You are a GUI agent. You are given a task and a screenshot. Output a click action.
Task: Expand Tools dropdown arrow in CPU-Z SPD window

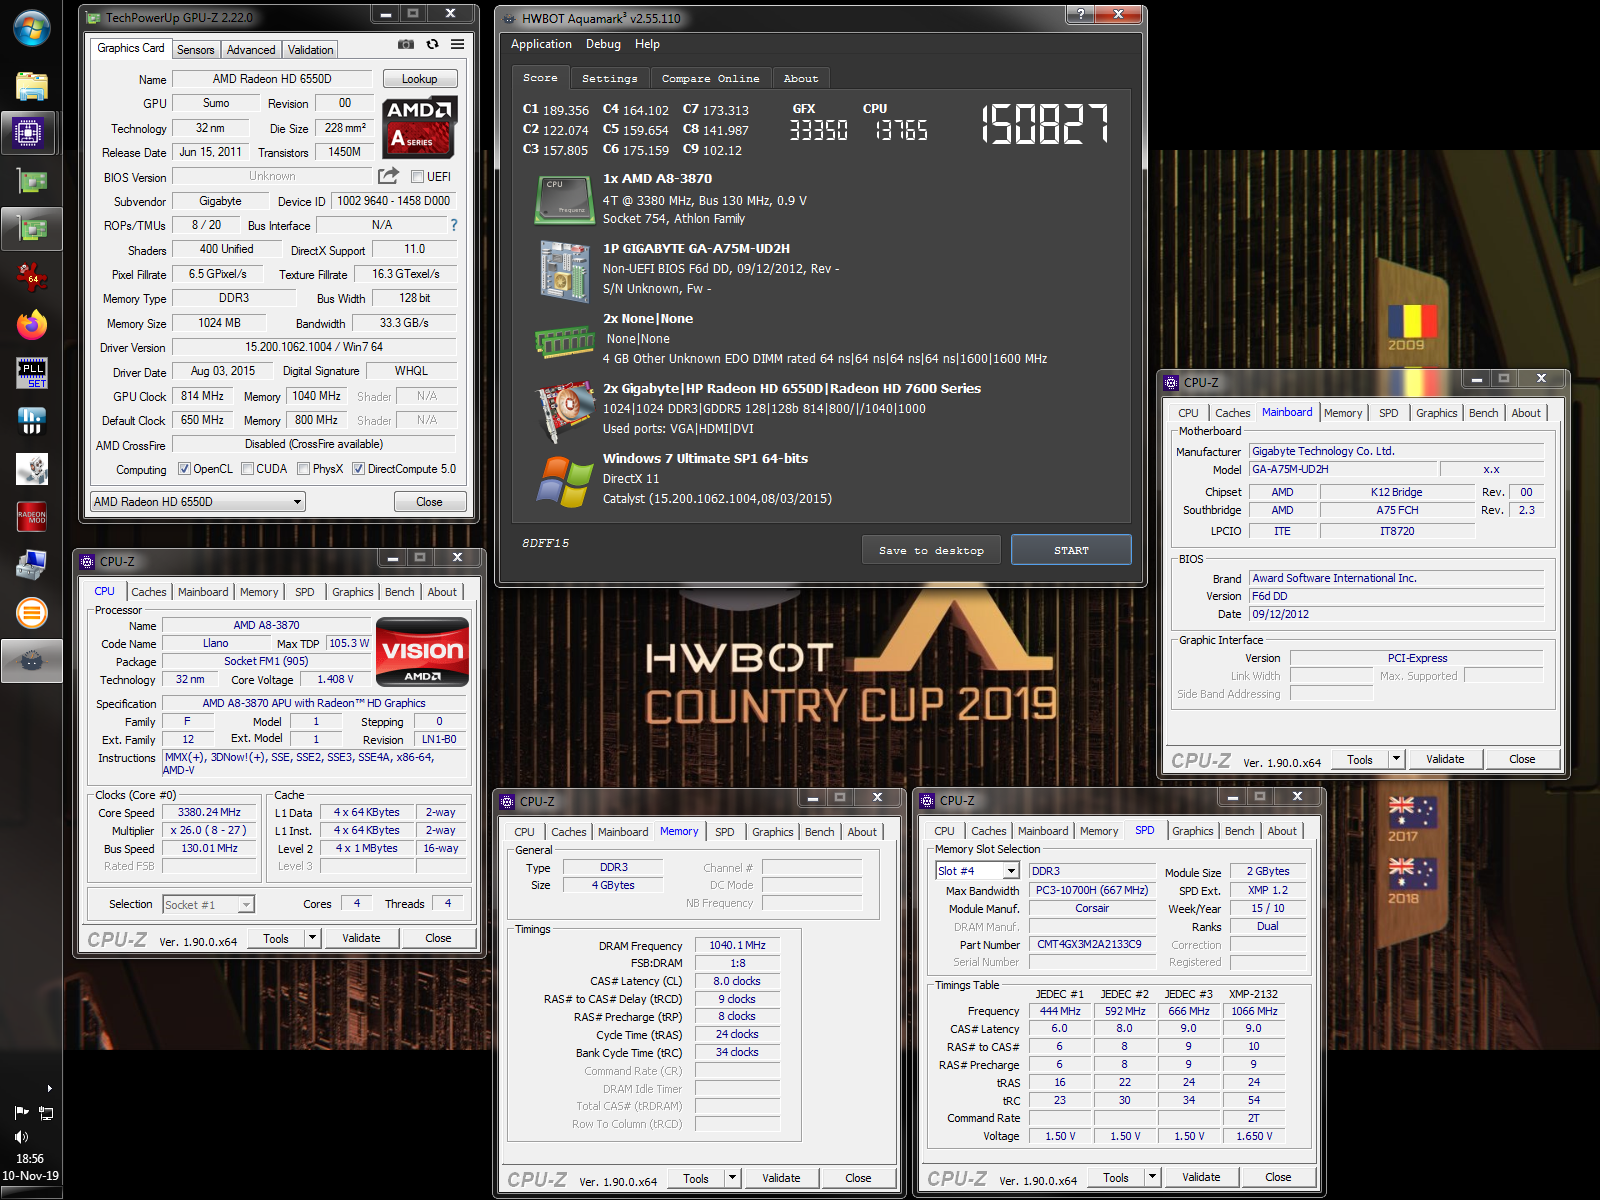[x=1153, y=1177]
